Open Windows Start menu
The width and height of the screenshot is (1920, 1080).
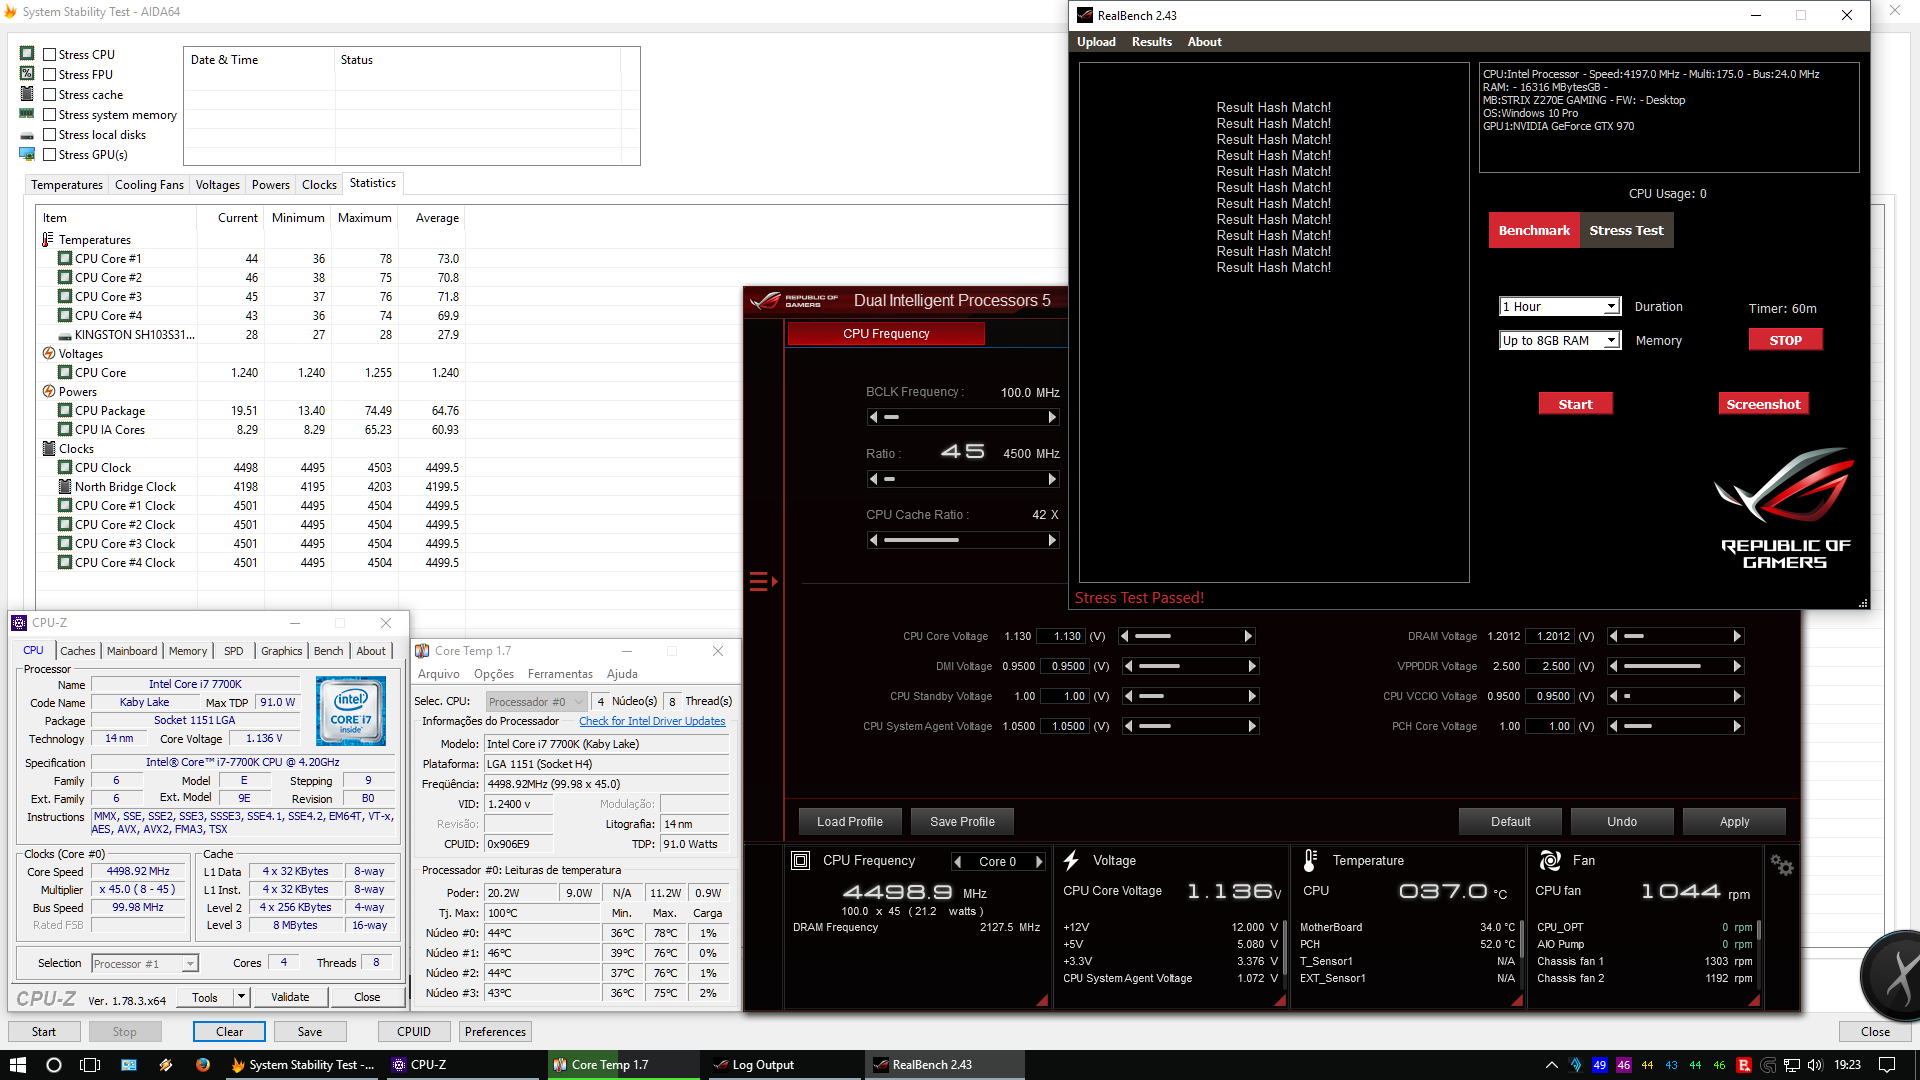pyautogui.click(x=17, y=1065)
